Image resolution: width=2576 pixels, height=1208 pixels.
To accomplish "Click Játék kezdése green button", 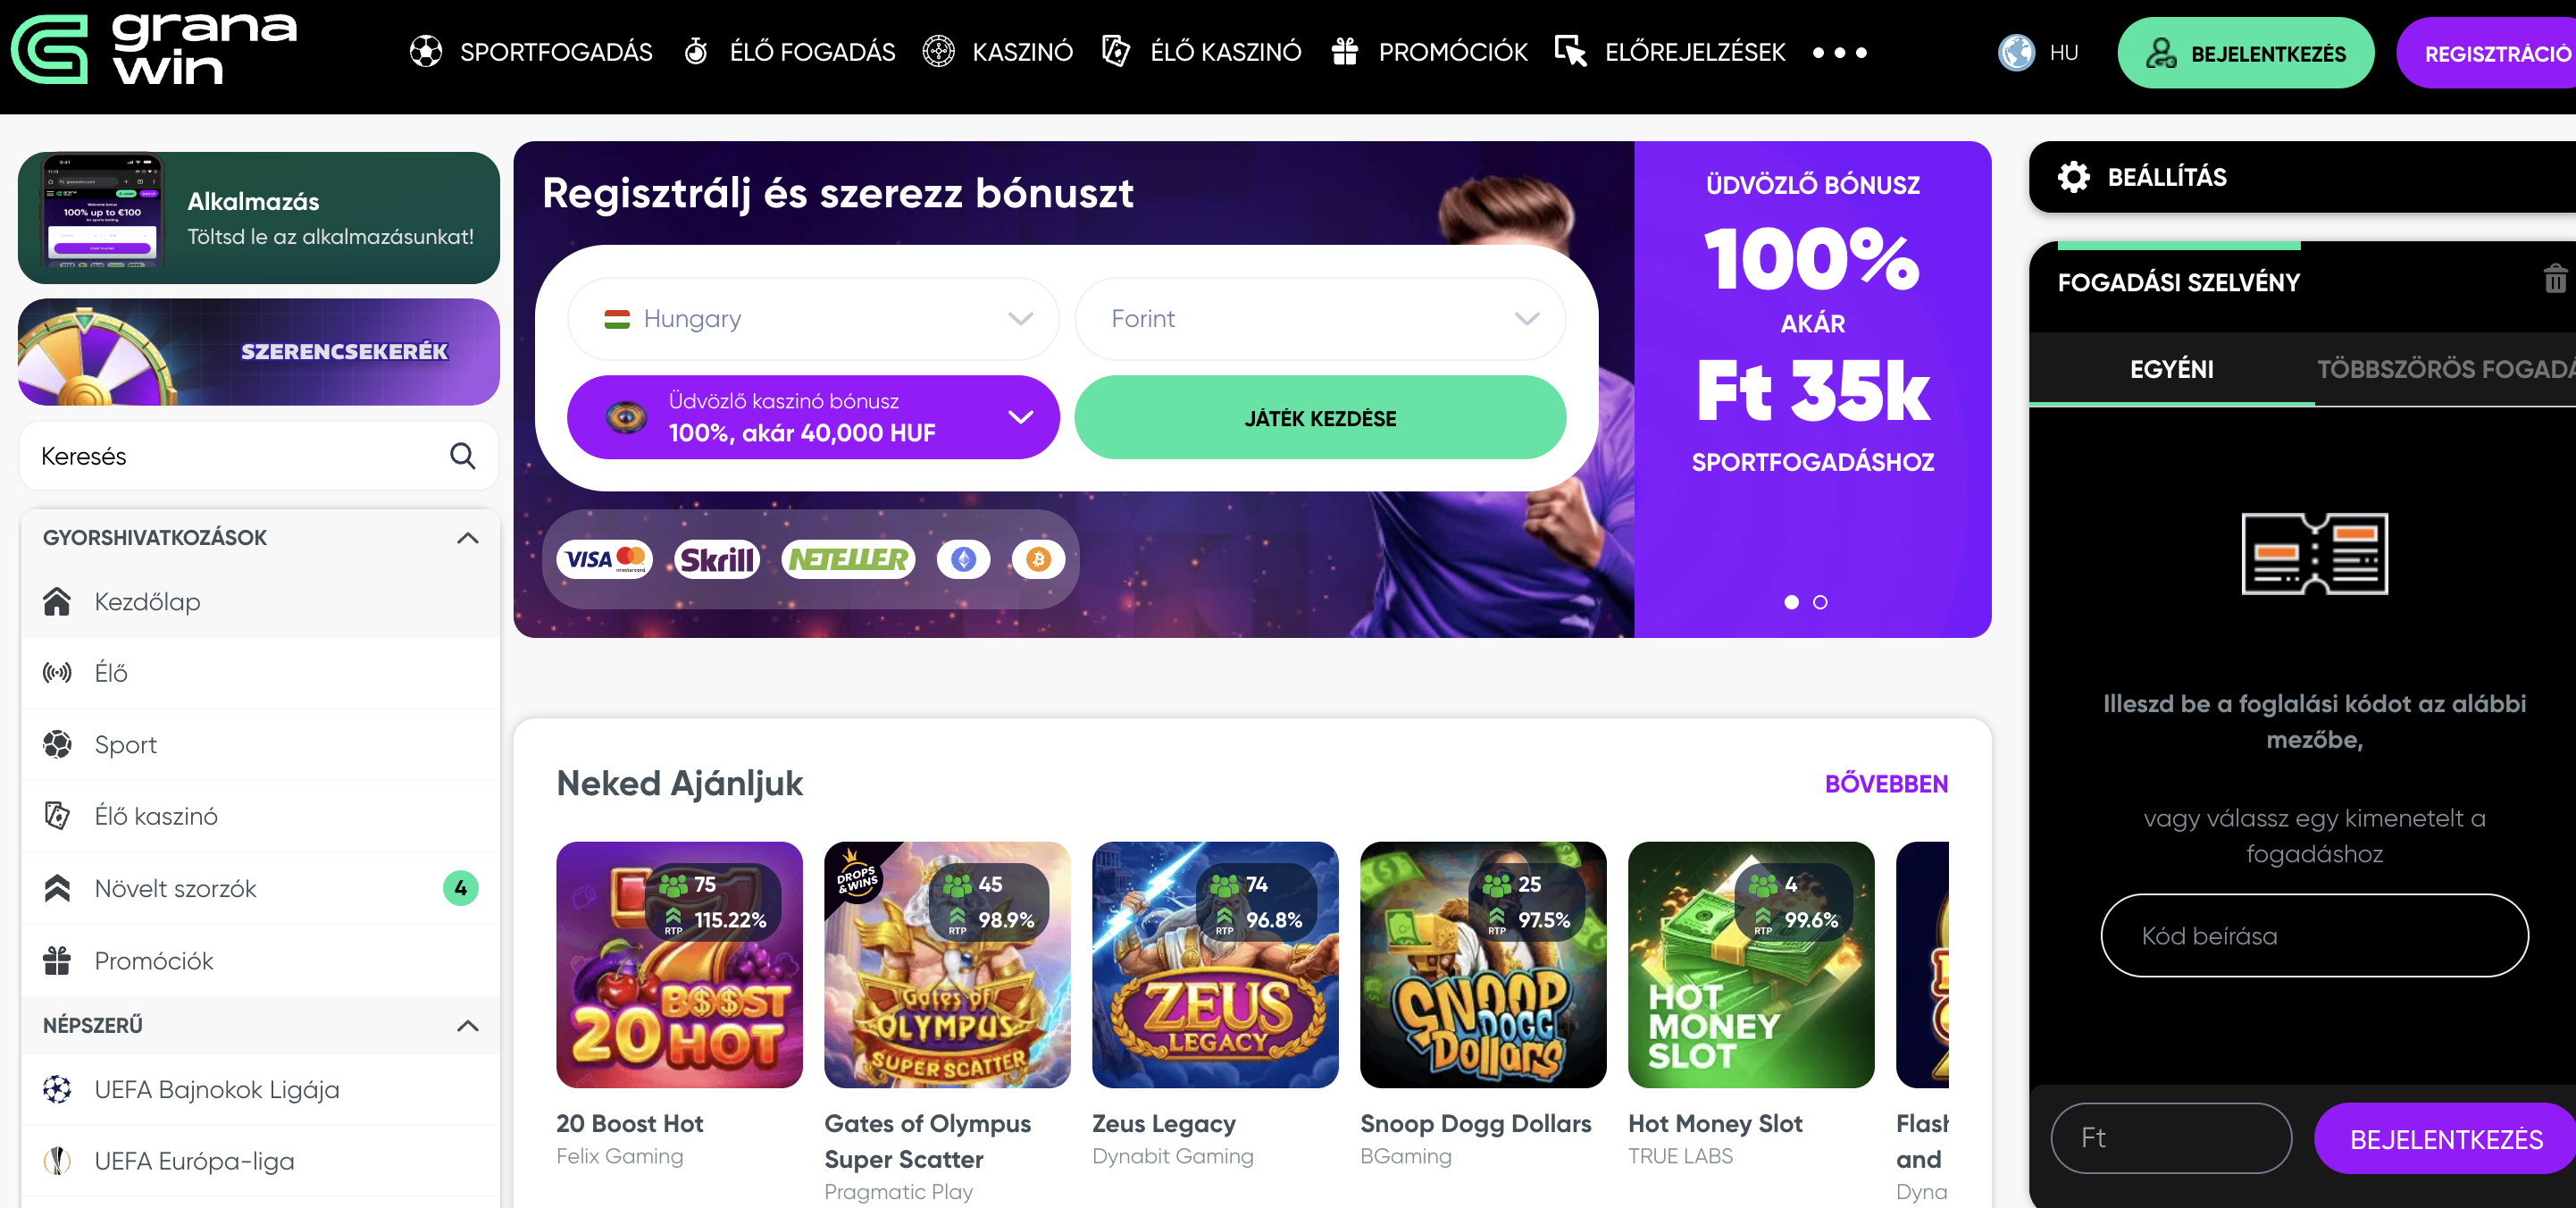I will pyautogui.click(x=1320, y=418).
